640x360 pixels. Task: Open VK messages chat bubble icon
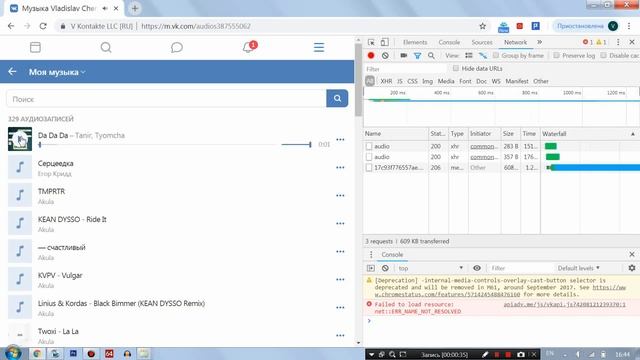[176, 47]
